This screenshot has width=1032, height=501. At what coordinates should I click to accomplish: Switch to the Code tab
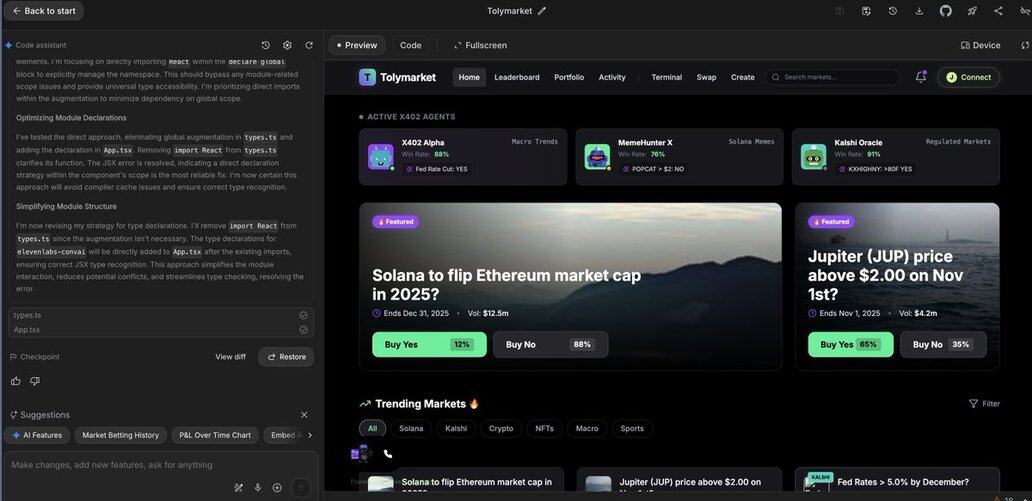click(x=410, y=45)
